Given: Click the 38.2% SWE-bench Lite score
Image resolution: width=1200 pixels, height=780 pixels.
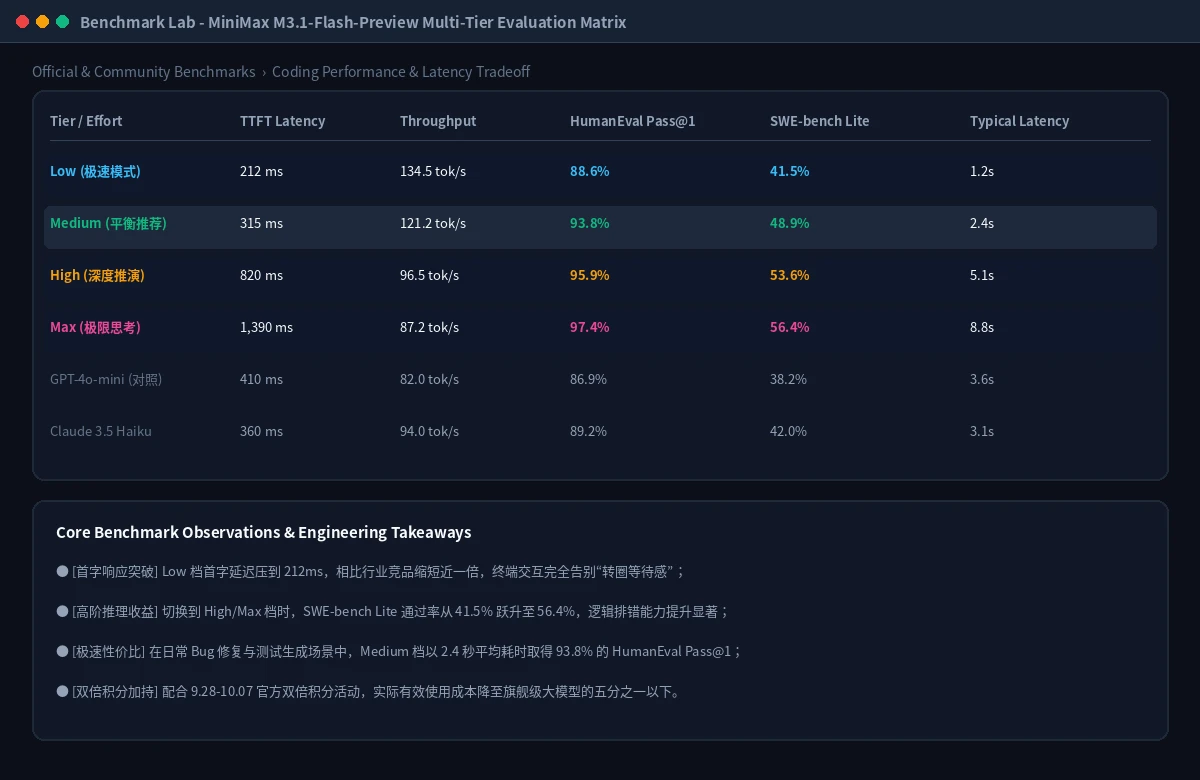Looking at the screenshot, I should click(788, 379).
